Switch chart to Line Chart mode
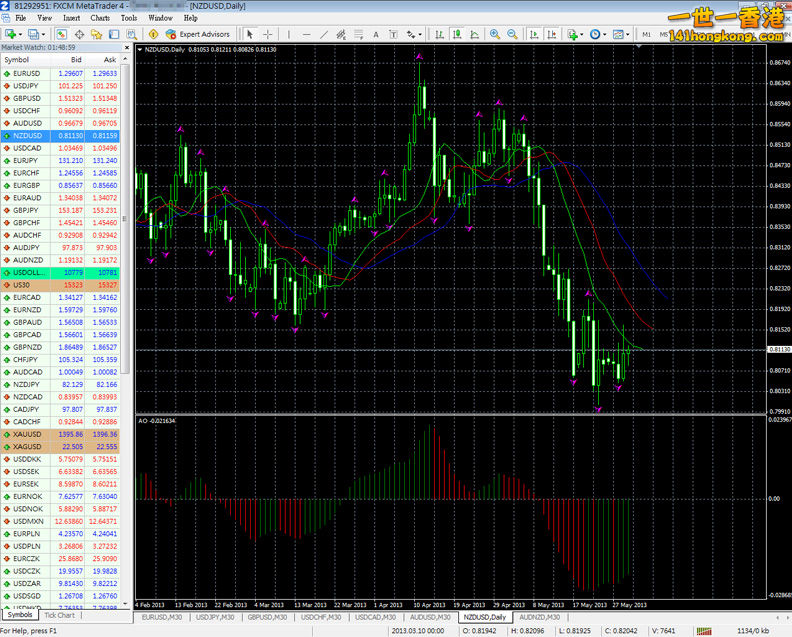This screenshot has width=792, height=637. click(474, 34)
